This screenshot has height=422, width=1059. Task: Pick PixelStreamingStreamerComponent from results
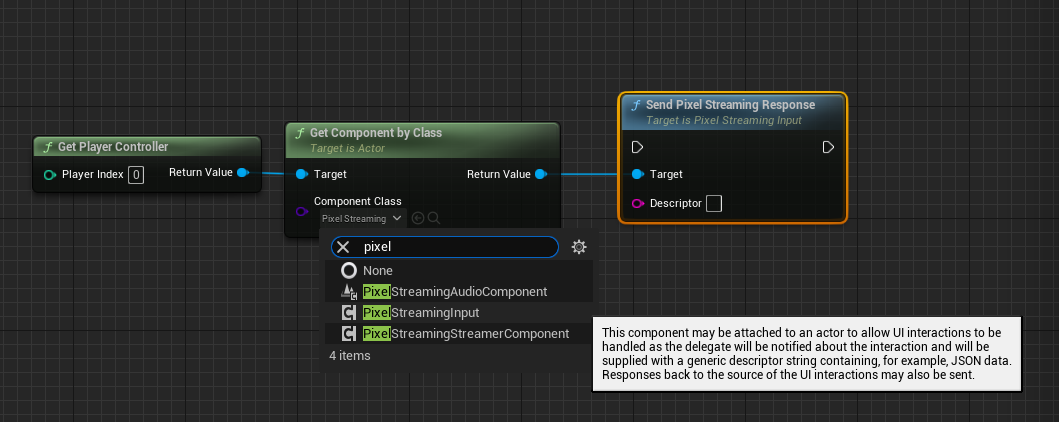tap(465, 334)
